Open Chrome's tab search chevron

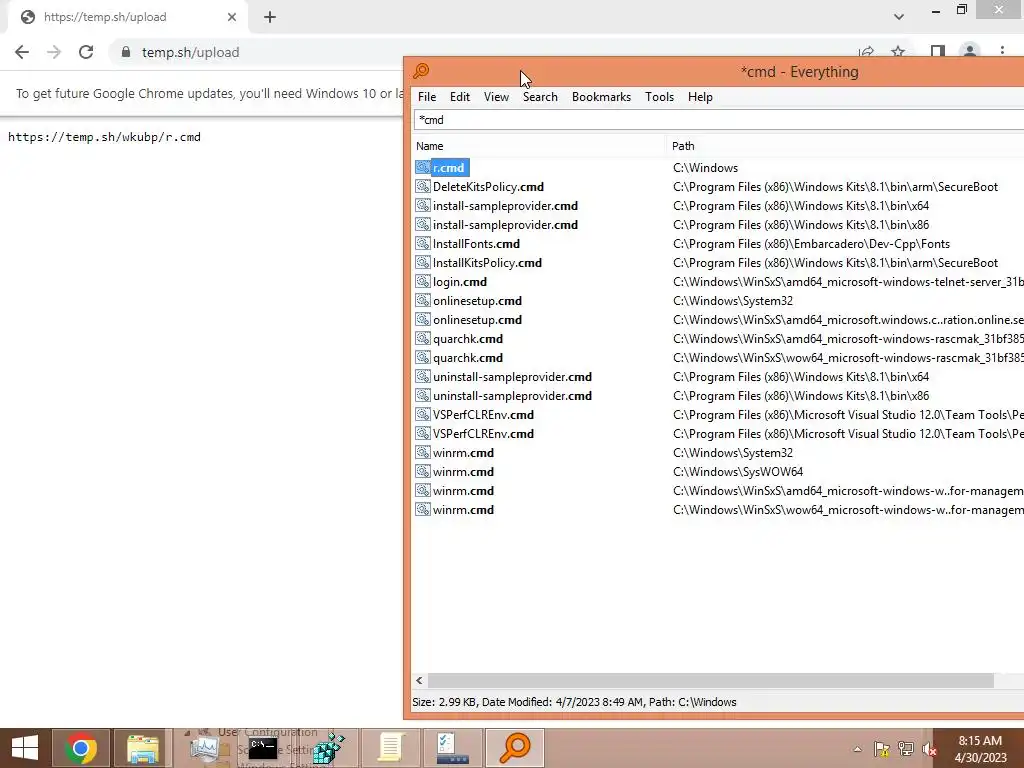pos(899,17)
